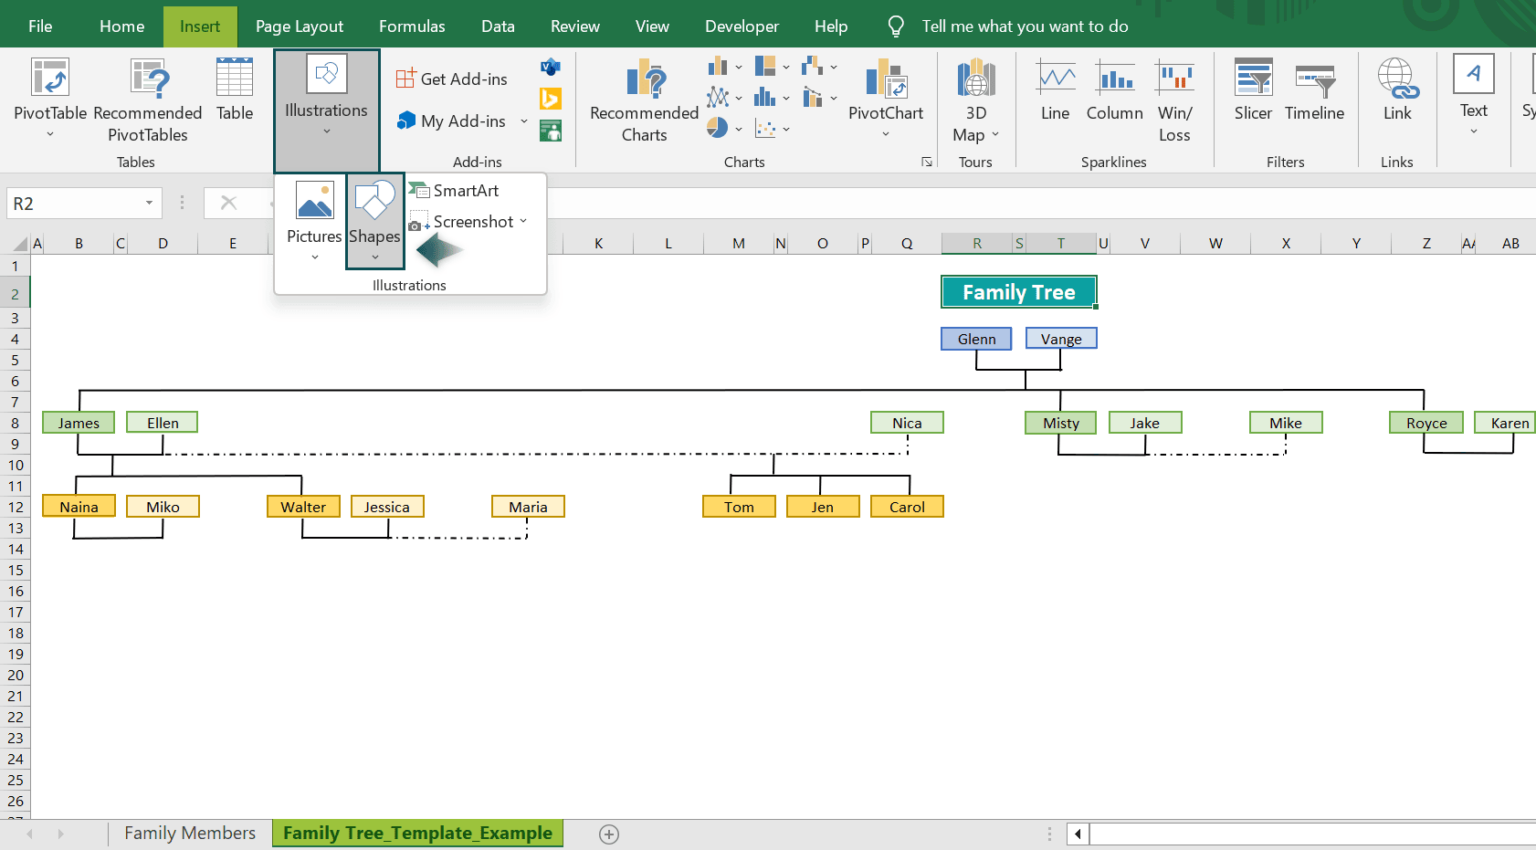Select the pie chart icon
This screenshot has width=1536, height=850.
[716, 128]
